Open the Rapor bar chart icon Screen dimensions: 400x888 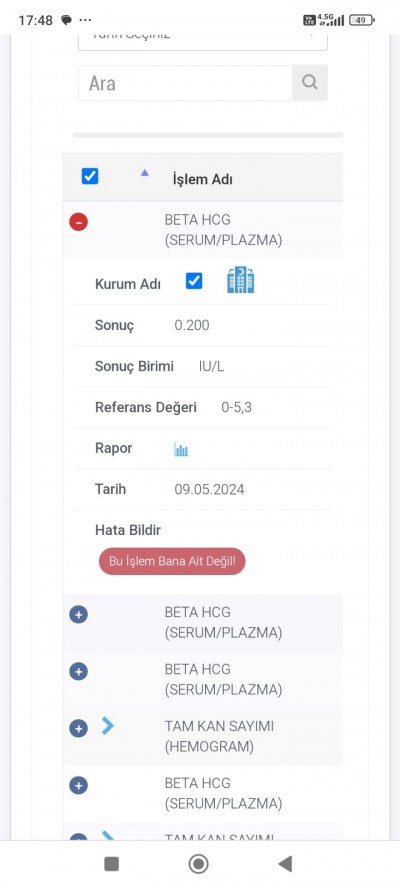tap(181, 450)
